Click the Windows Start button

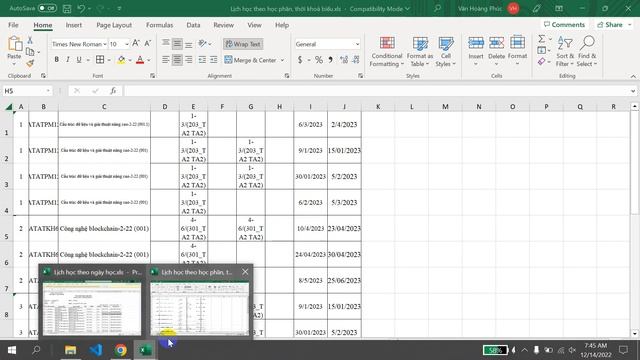click(12, 350)
